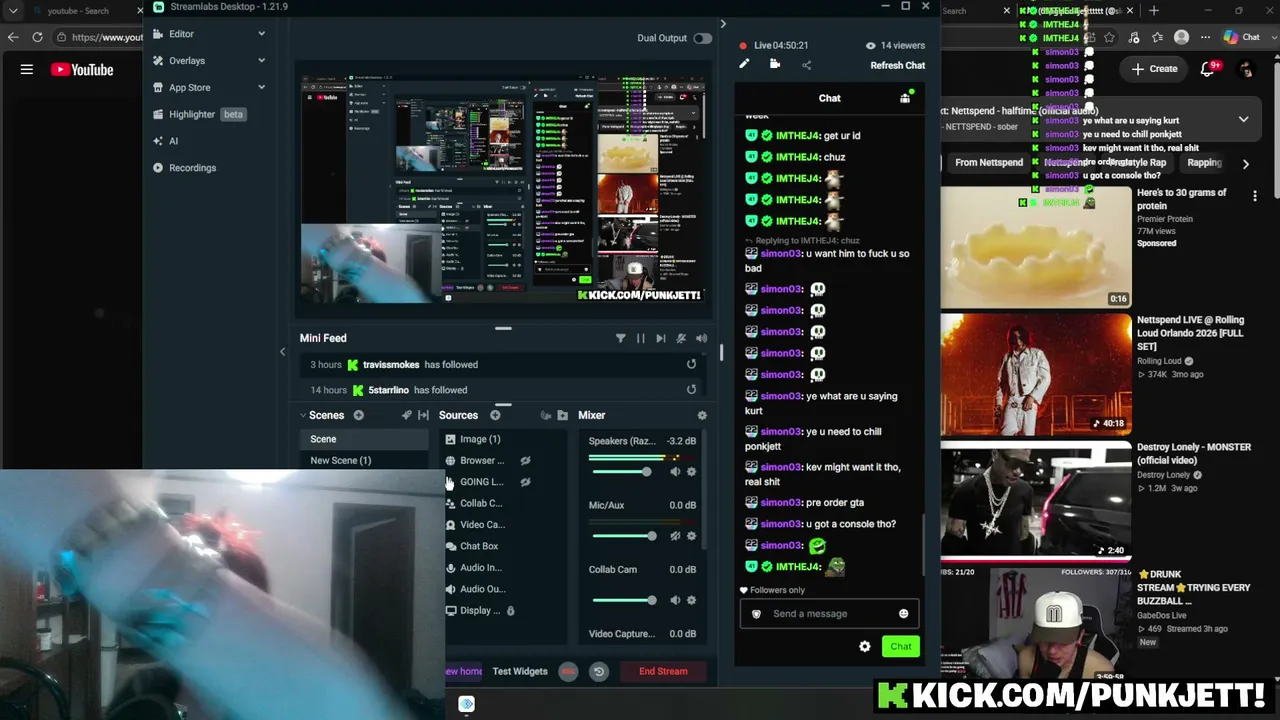
Task: Toggle visibility of the Browser source
Action: 525,461
